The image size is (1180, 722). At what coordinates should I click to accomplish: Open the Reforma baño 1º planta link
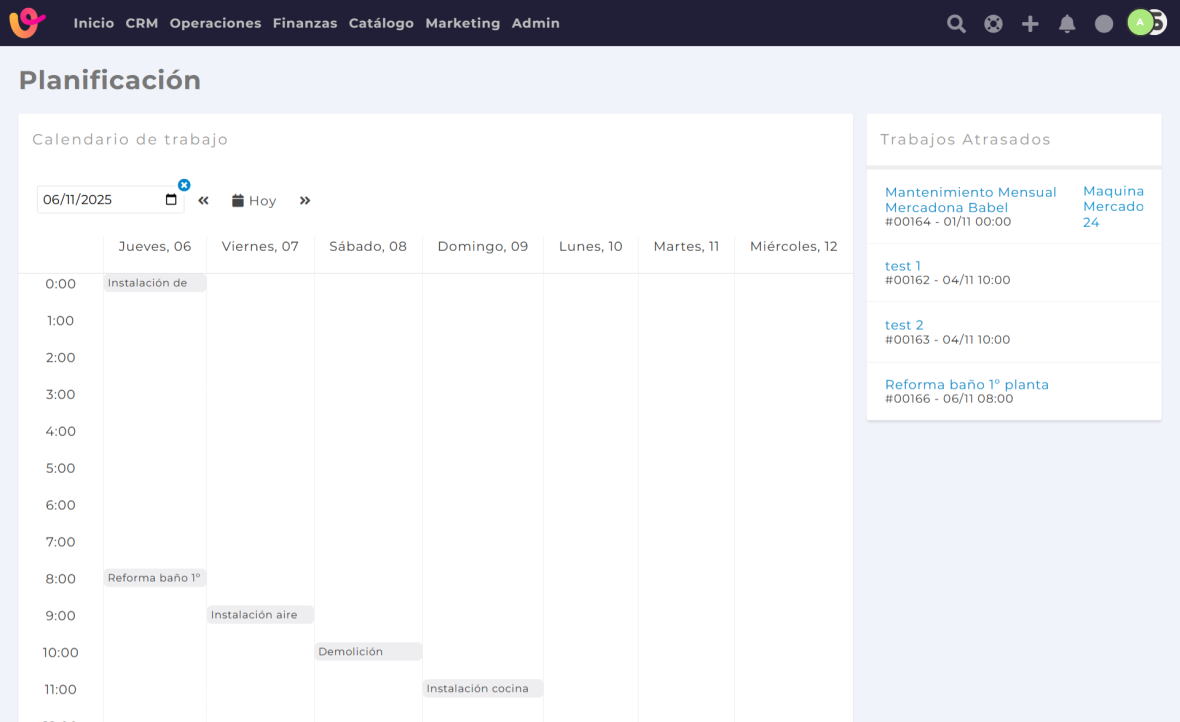[x=966, y=384]
